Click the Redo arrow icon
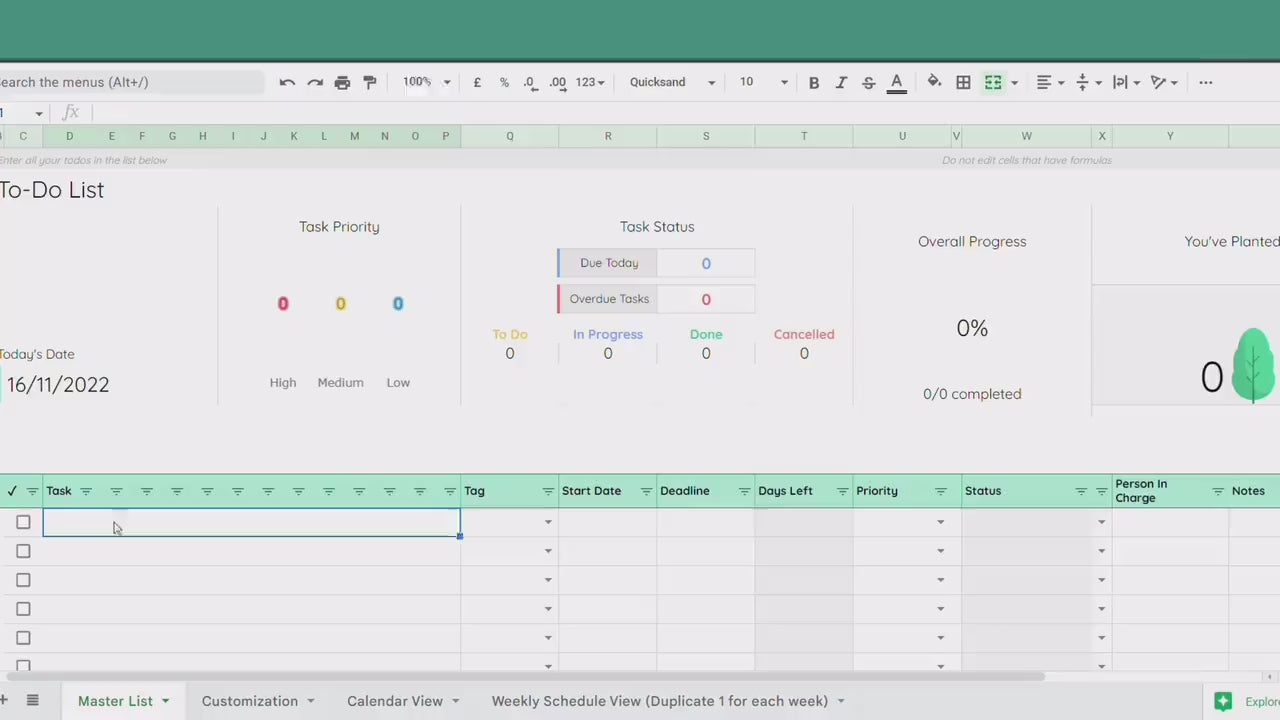 315,82
